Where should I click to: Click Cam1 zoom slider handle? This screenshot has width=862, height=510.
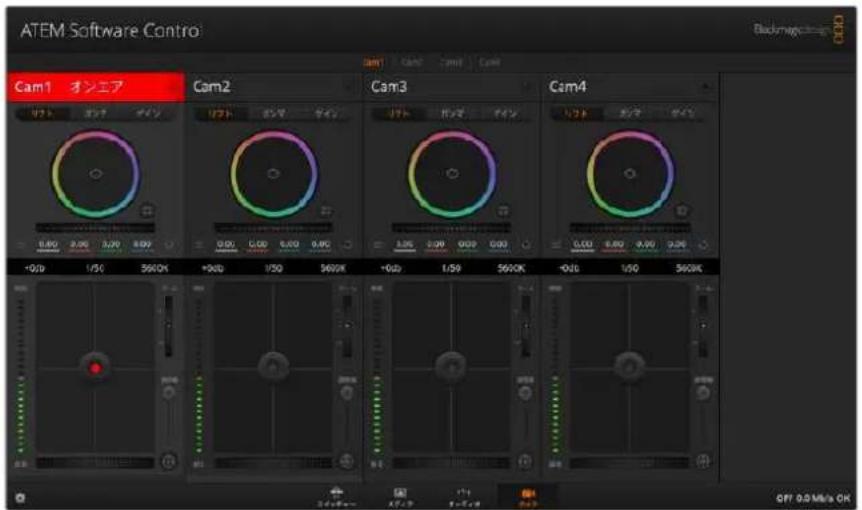[169, 325]
